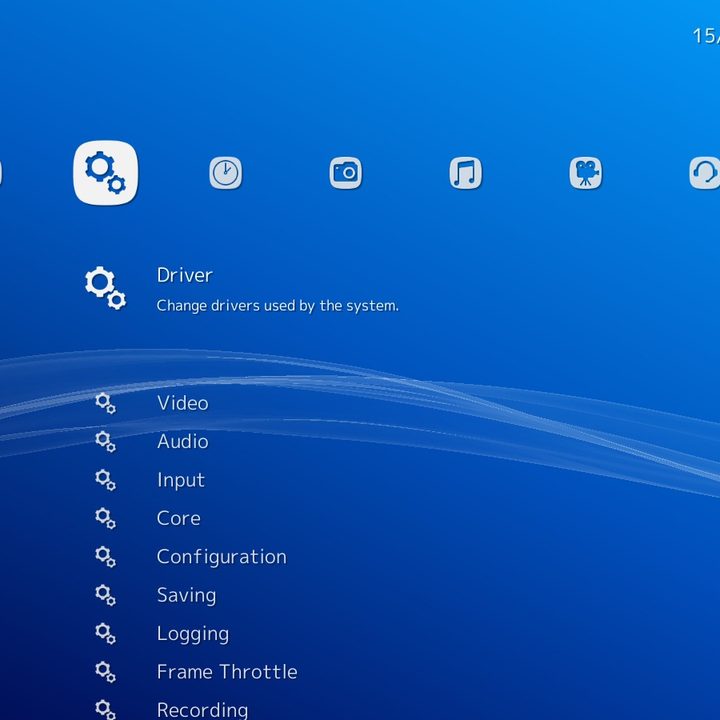Open the Driver settings entry
Image resolution: width=720 pixels, height=720 pixels.
click(185, 276)
